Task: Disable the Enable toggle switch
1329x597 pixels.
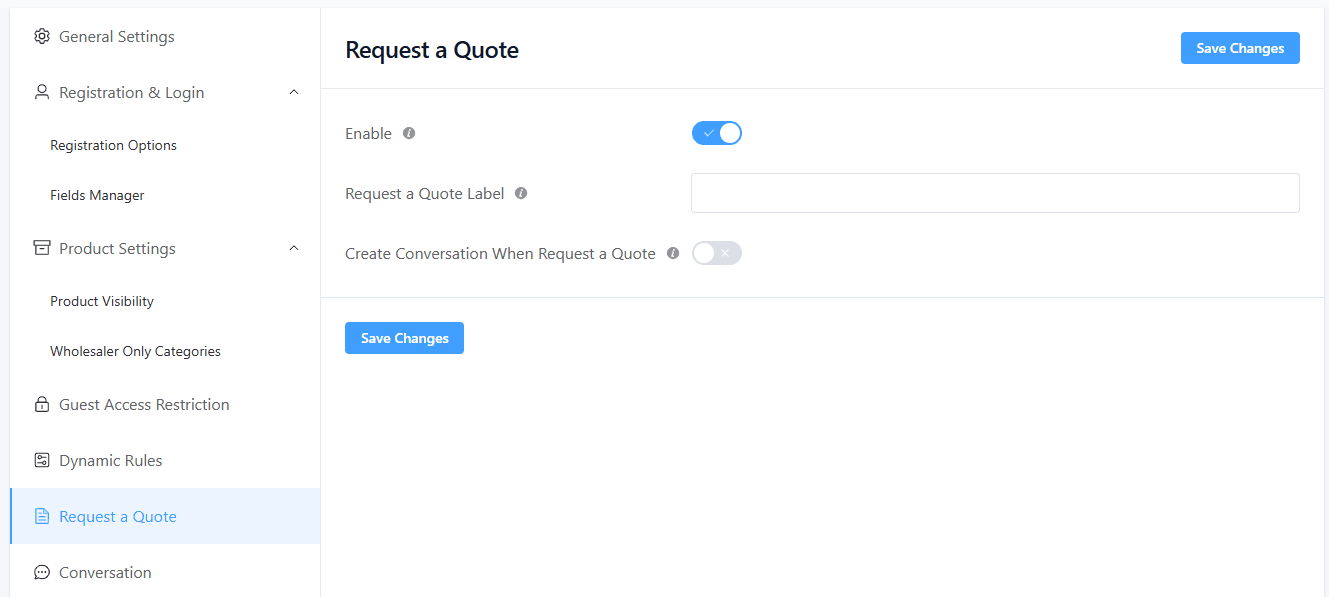Action: (717, 133)
